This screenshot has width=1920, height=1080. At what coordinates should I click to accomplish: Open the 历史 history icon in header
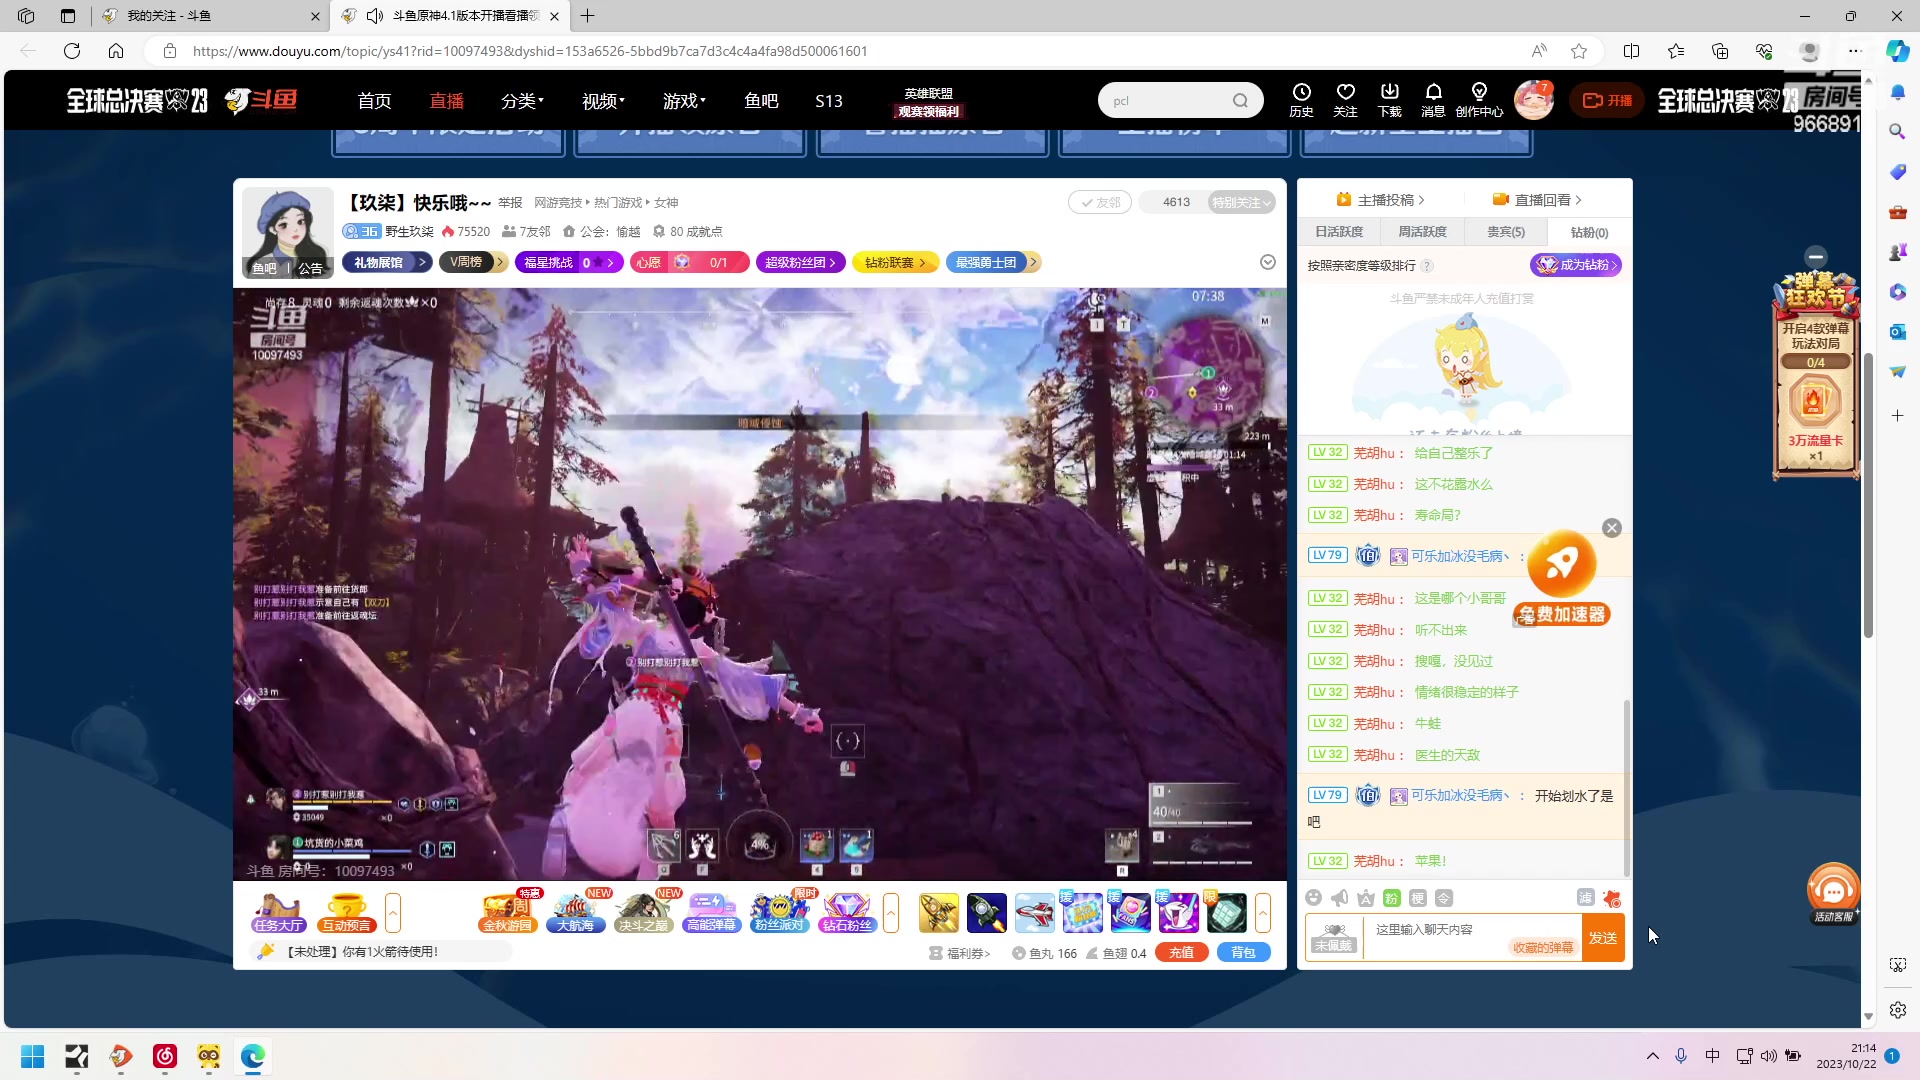coord(1301,100)
